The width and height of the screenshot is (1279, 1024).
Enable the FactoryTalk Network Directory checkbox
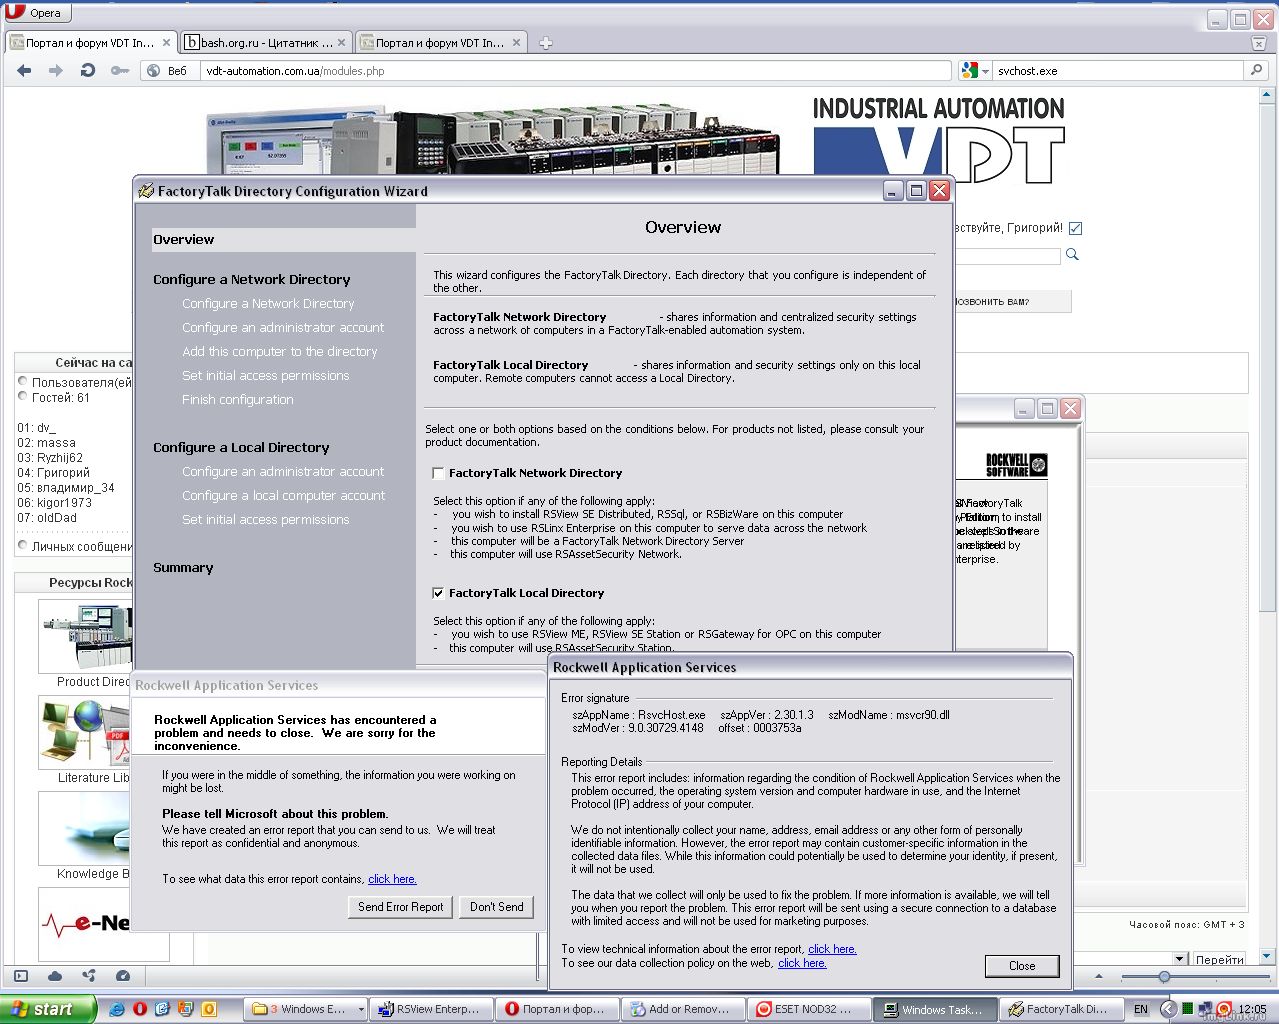[x=438, y=473]
